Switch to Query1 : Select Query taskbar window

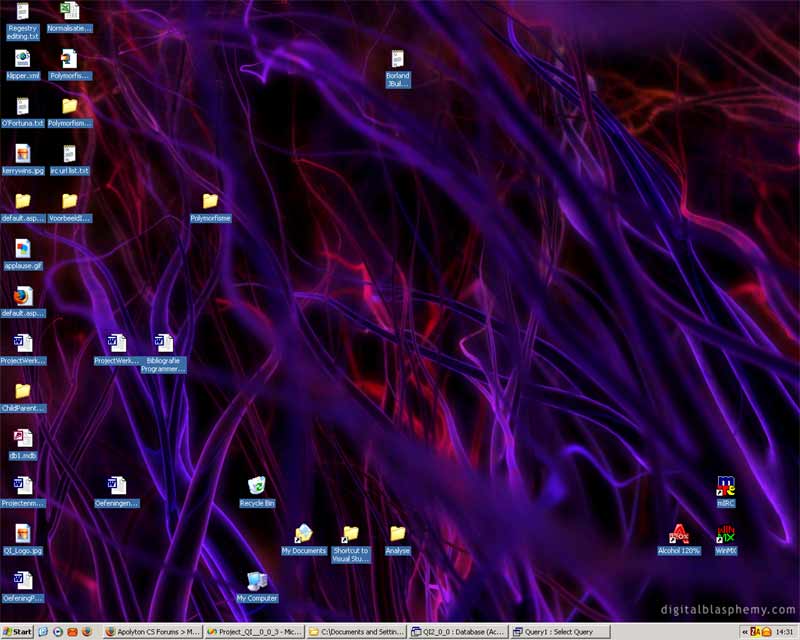click(560, 632)
